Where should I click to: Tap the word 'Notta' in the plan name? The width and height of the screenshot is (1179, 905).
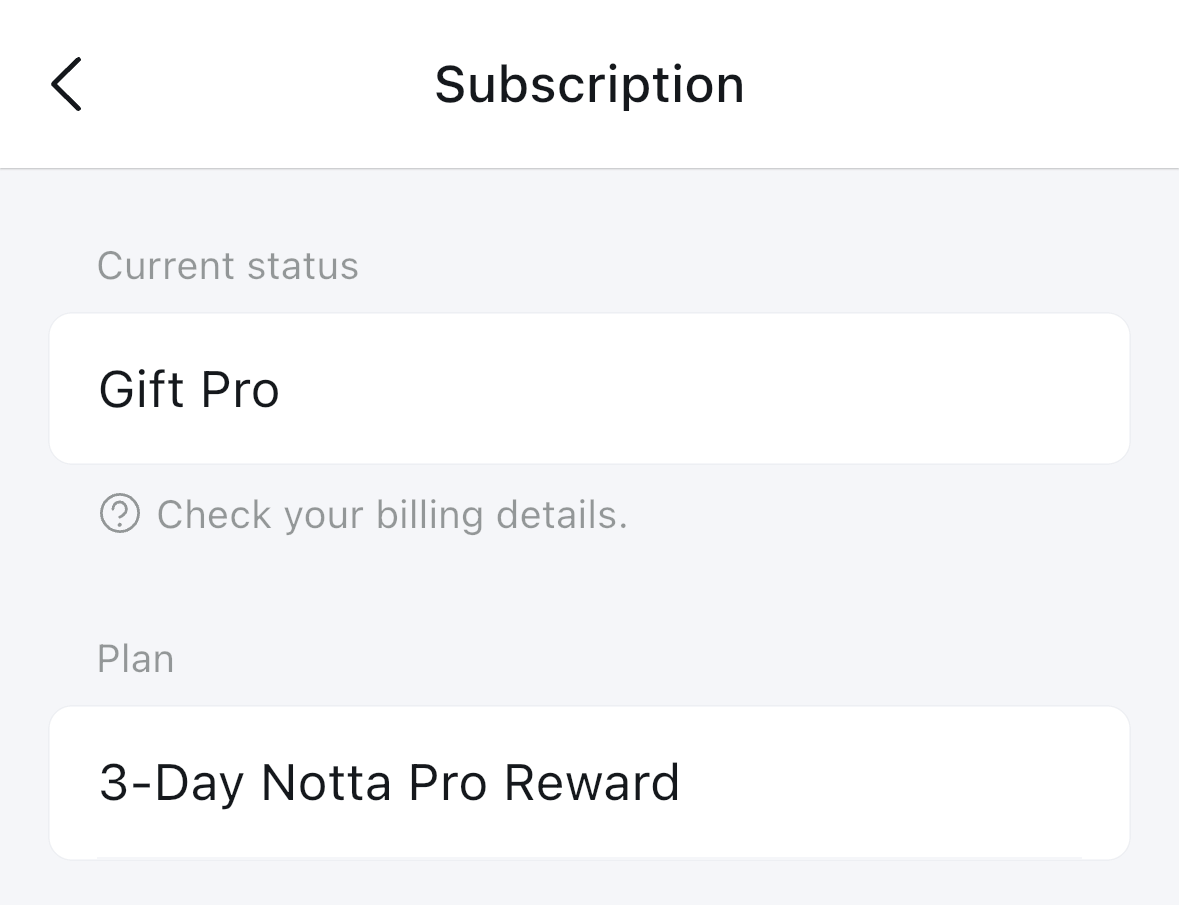coord(326,782)
